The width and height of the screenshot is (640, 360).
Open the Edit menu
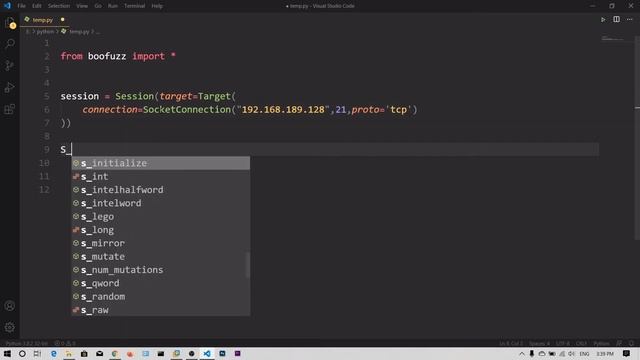click(37, 6)
